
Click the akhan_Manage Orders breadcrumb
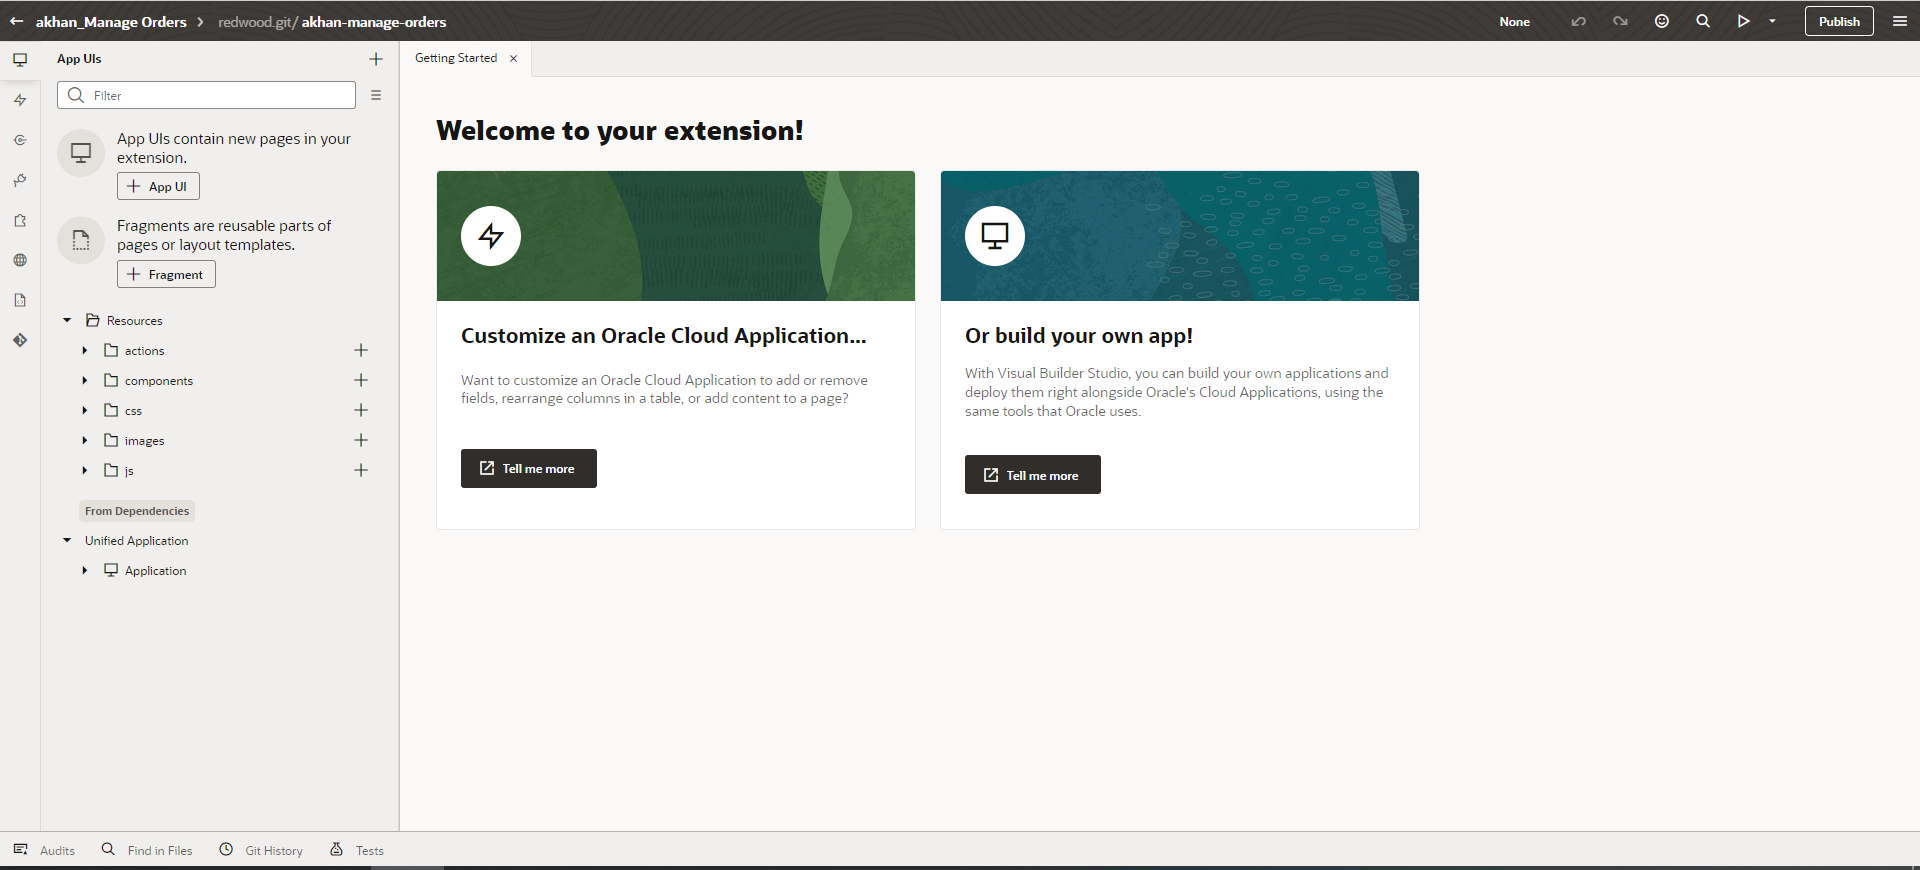[x=111, y=21]
